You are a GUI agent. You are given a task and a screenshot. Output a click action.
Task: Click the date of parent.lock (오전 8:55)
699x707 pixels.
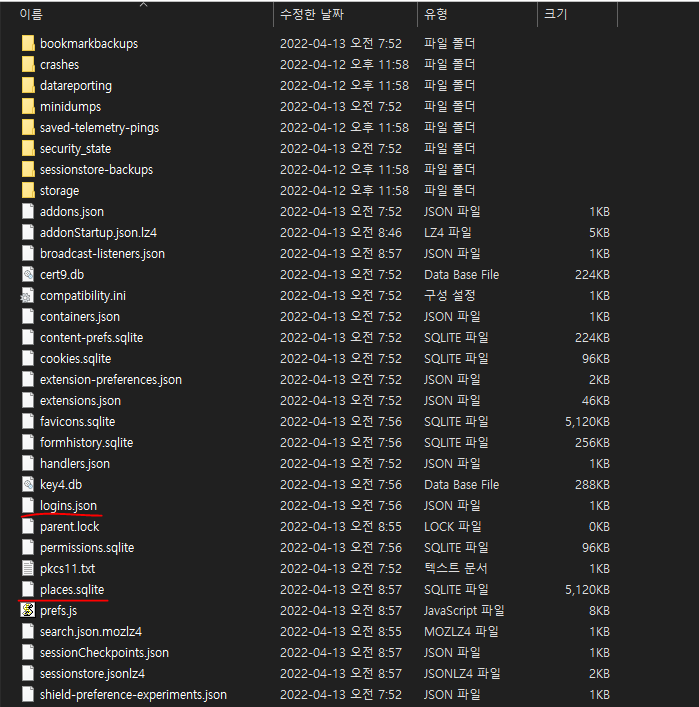click(x=340, y=527)
